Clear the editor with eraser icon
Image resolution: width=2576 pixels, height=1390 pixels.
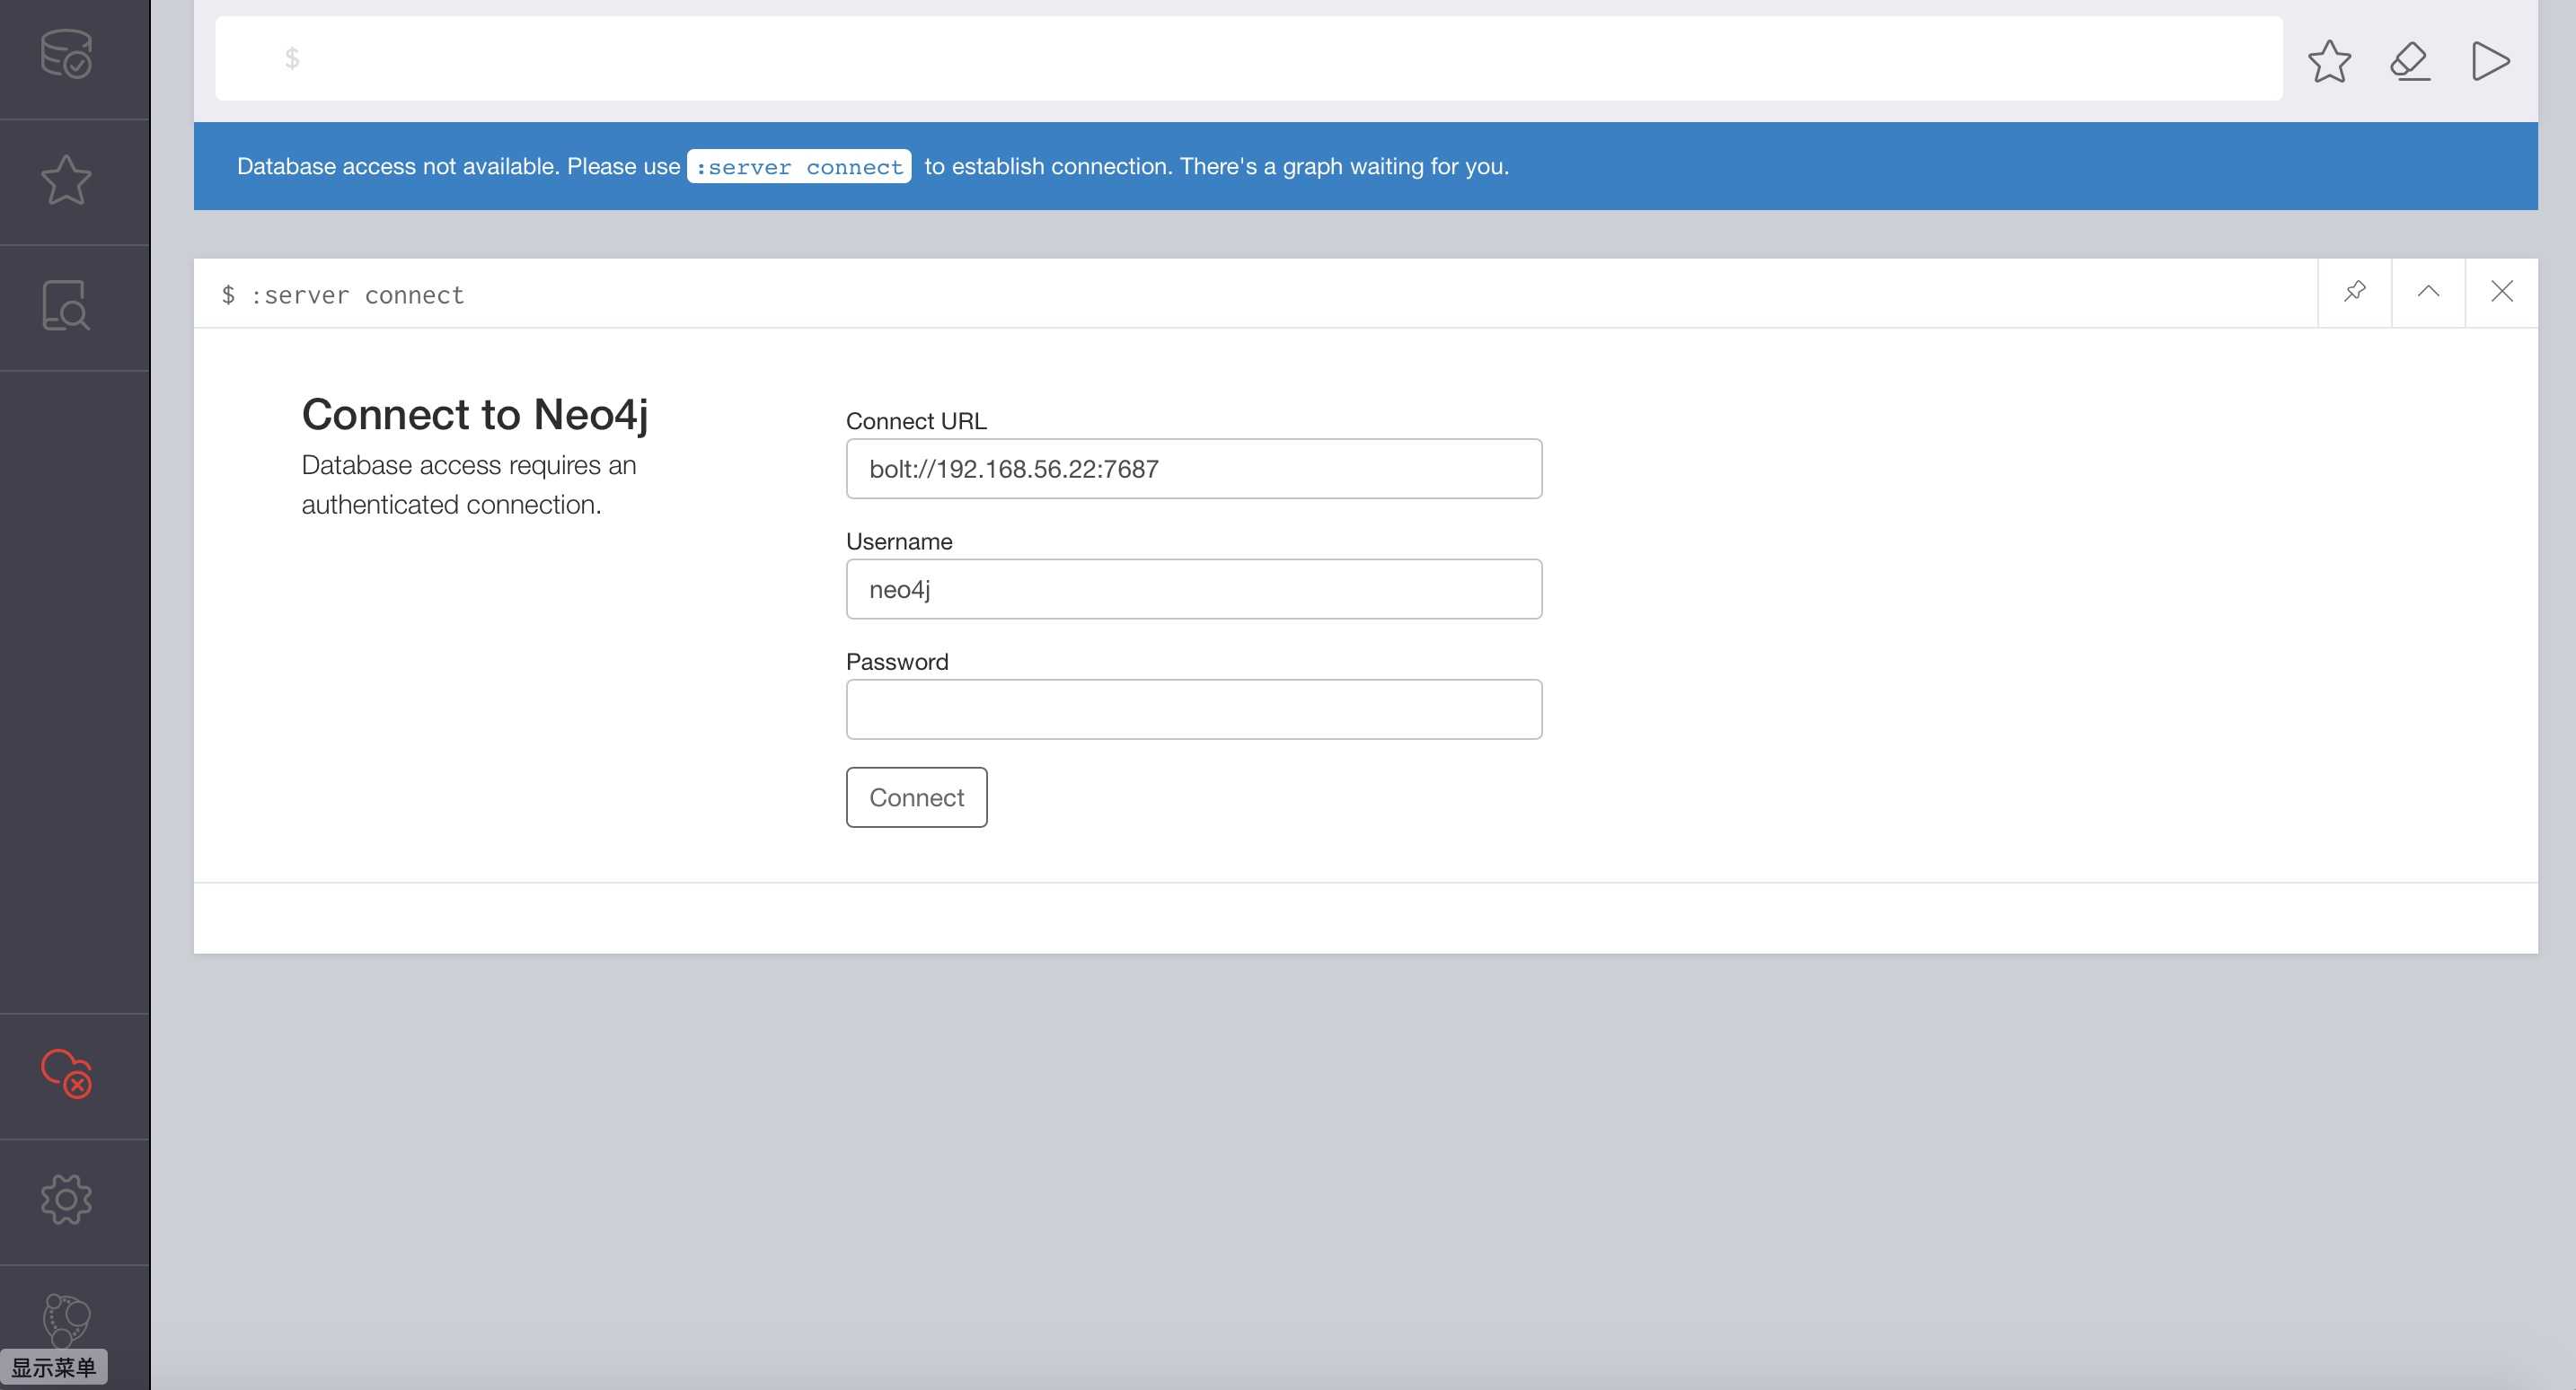2410,61
